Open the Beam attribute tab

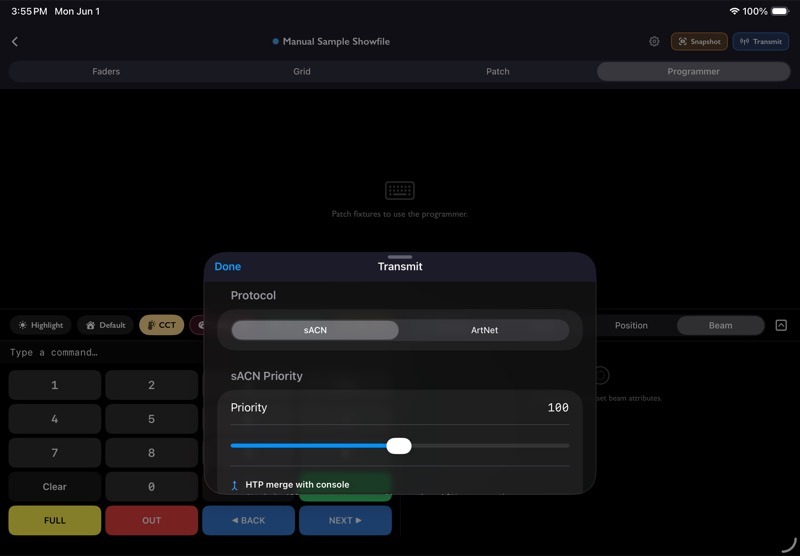(x=720, y=325)
